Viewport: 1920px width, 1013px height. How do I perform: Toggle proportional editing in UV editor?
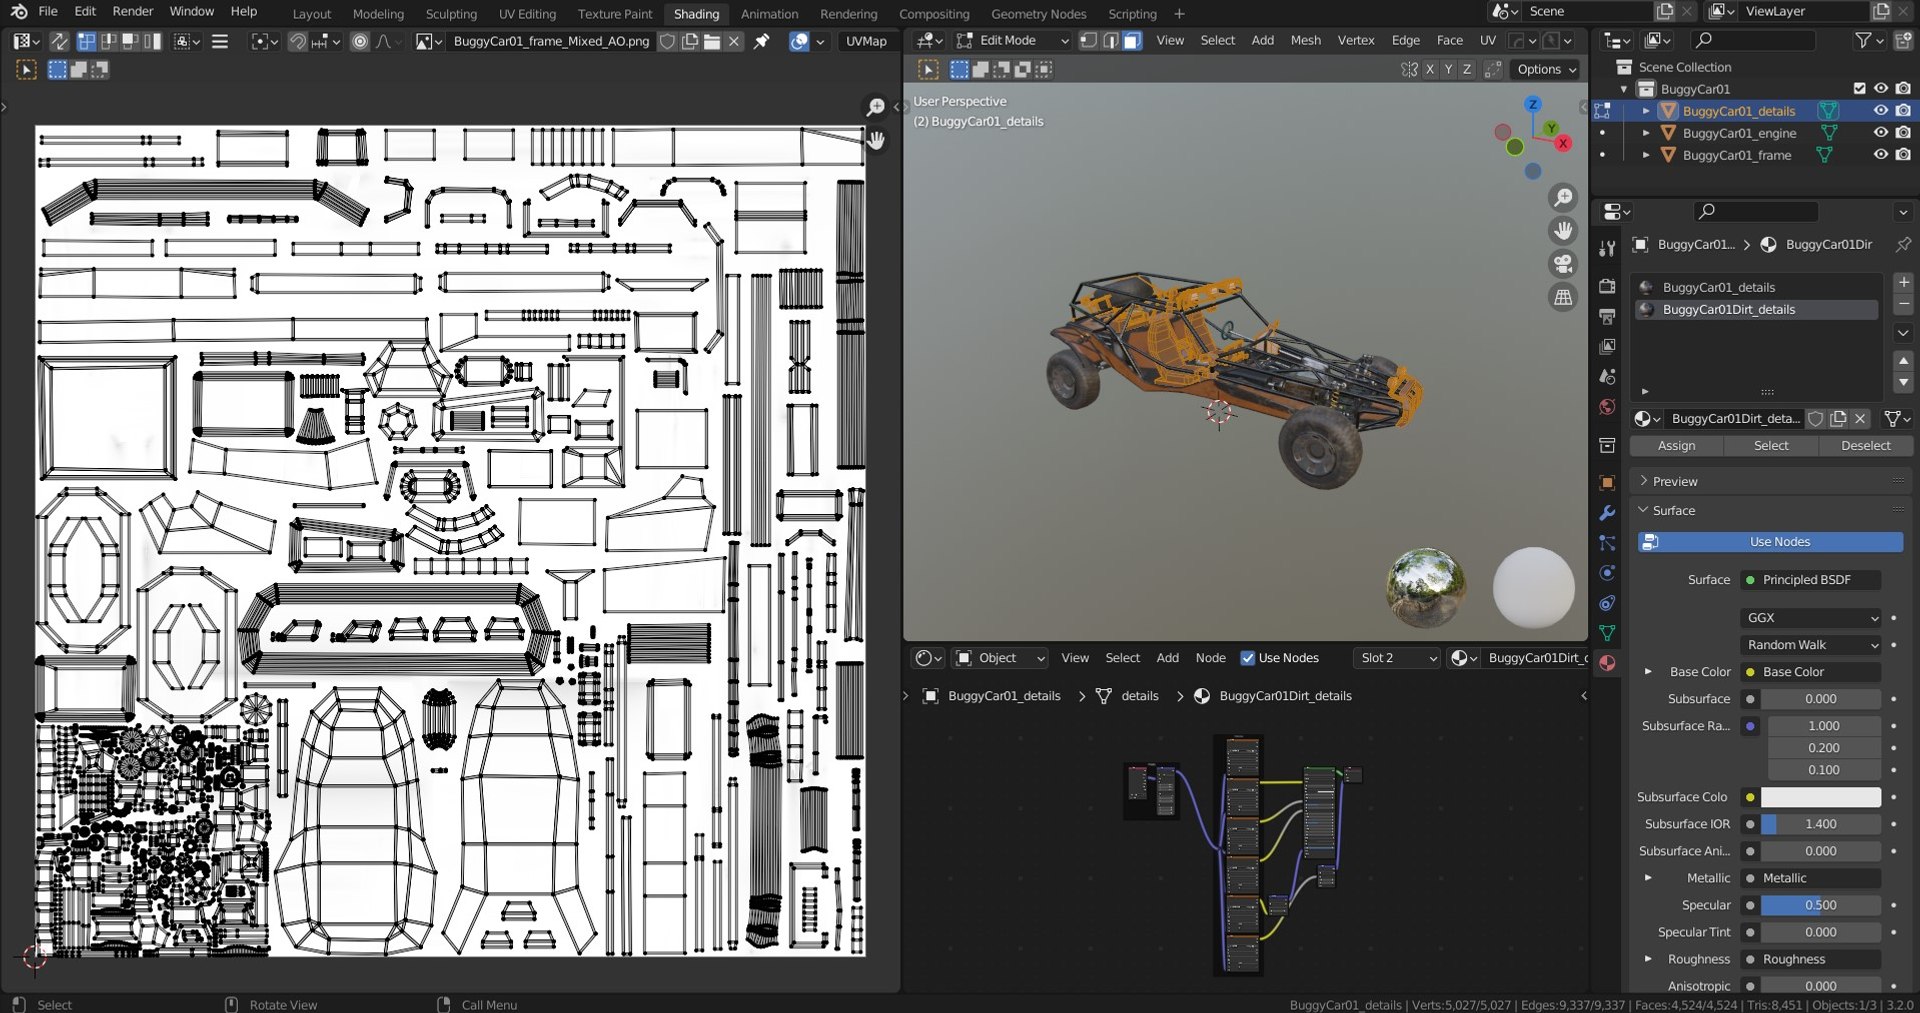360,41
